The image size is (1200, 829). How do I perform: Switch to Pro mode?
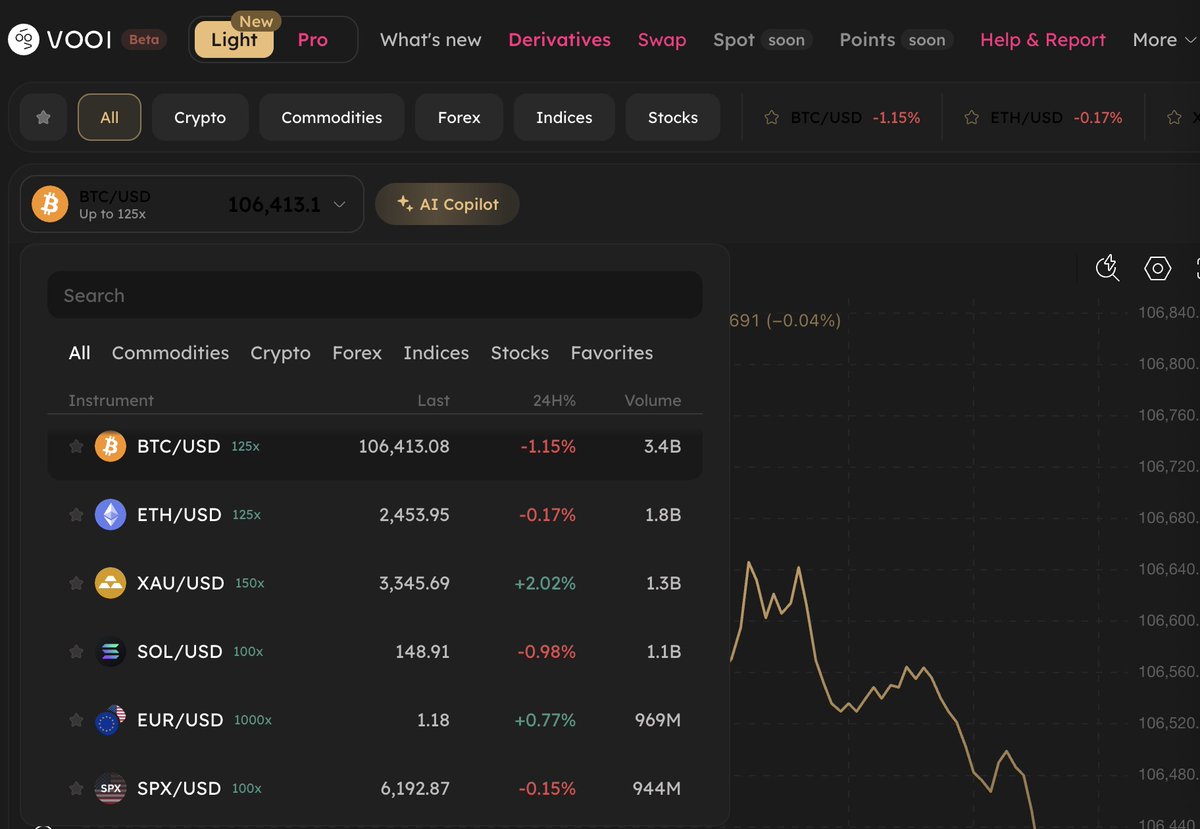click(x=313, y=40)
